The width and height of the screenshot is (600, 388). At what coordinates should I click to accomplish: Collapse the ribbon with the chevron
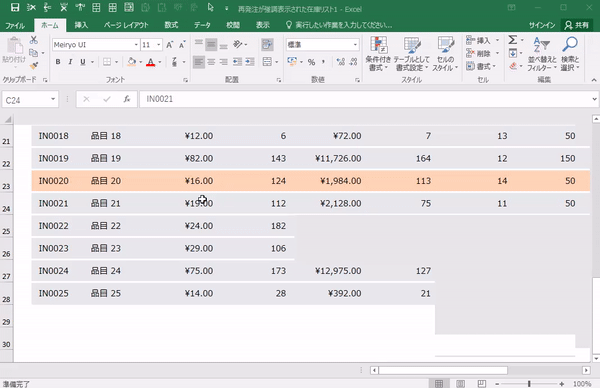(x=594, y=80)
